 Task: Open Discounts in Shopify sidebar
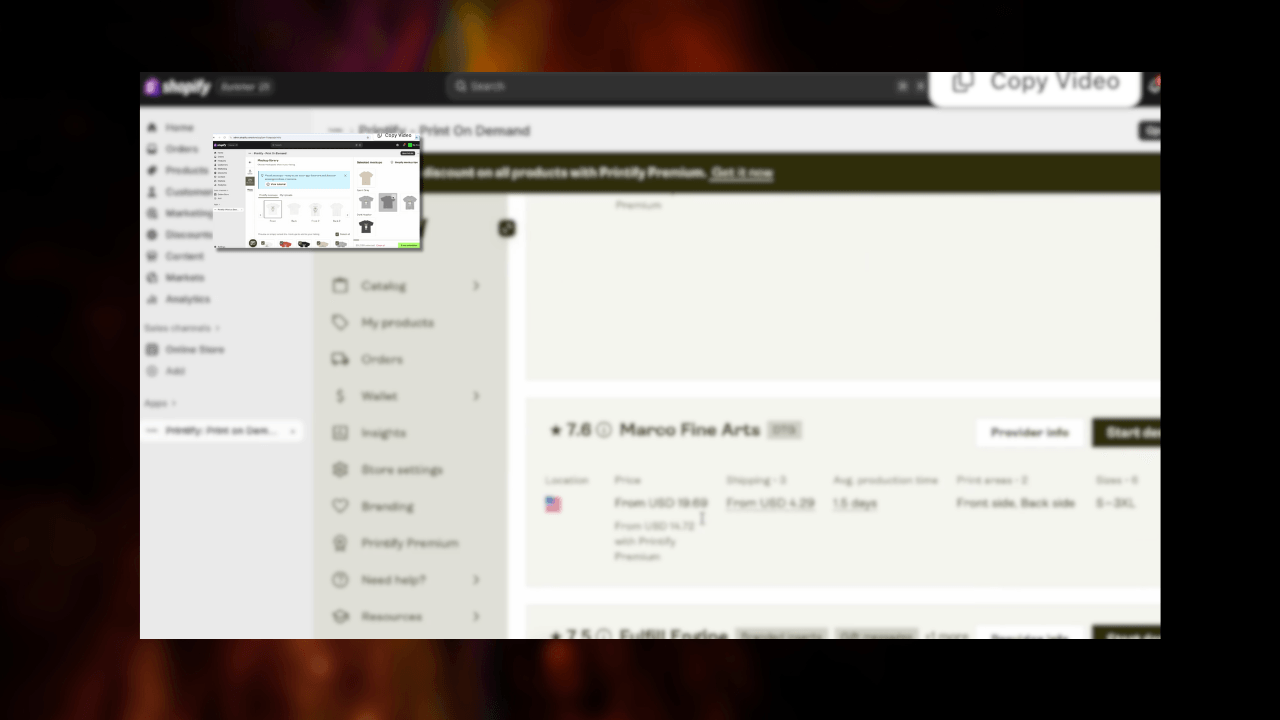click(189, 234)
